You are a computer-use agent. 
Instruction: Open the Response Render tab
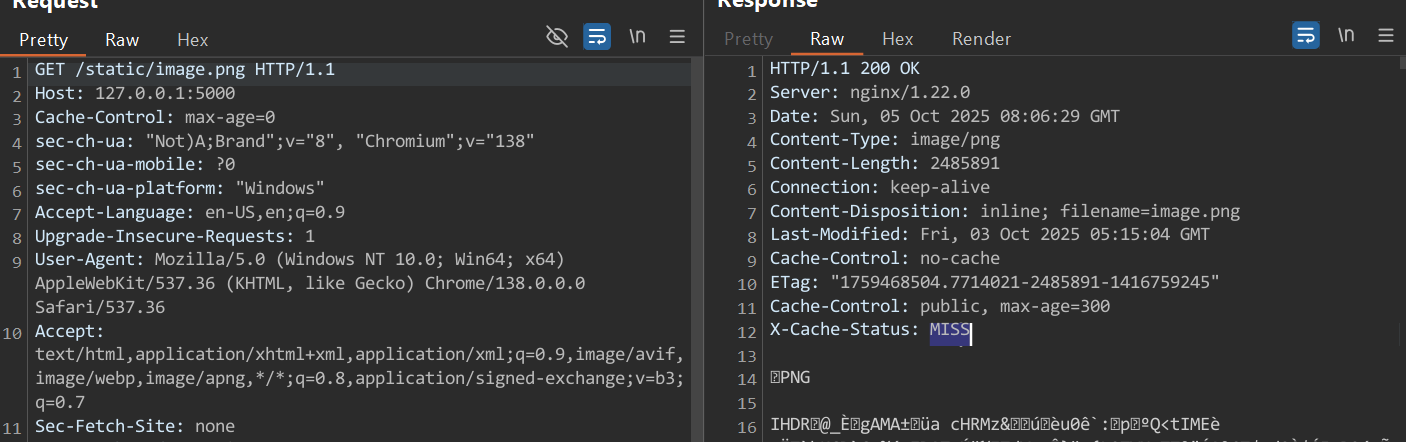[x=981, y=39]
